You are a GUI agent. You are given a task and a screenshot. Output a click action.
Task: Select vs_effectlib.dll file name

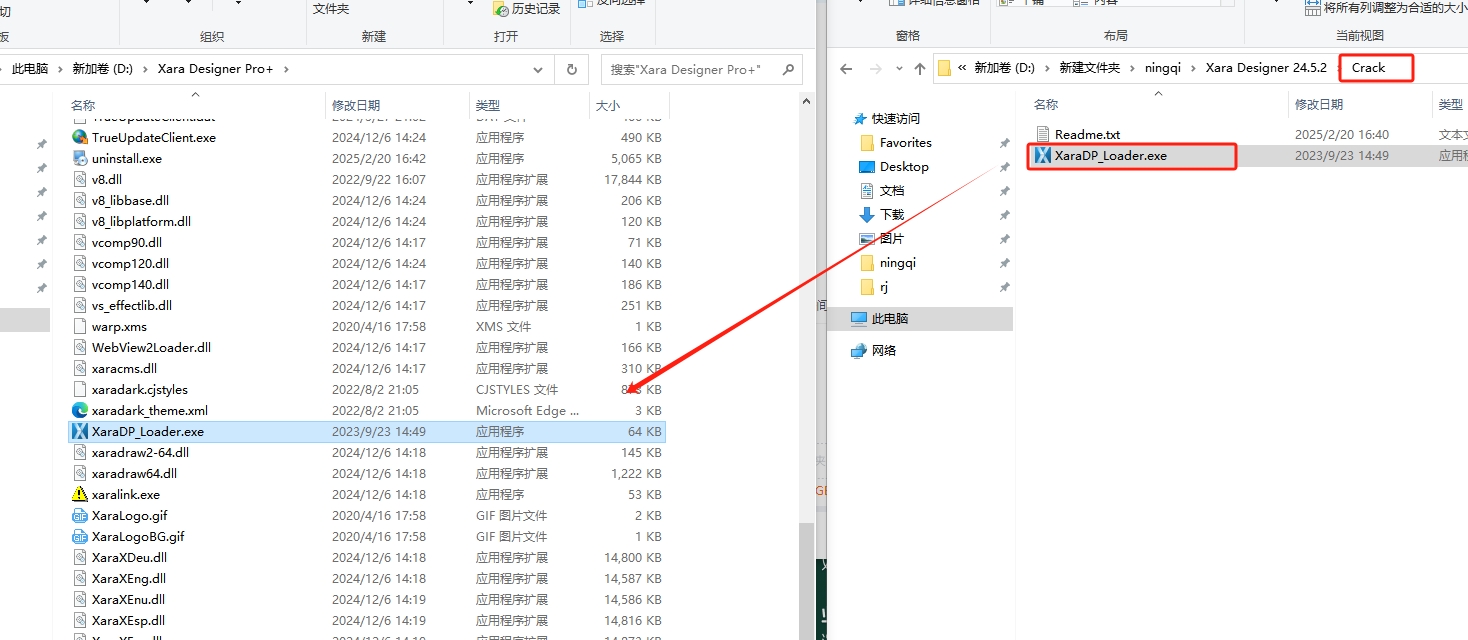point(132,305)
